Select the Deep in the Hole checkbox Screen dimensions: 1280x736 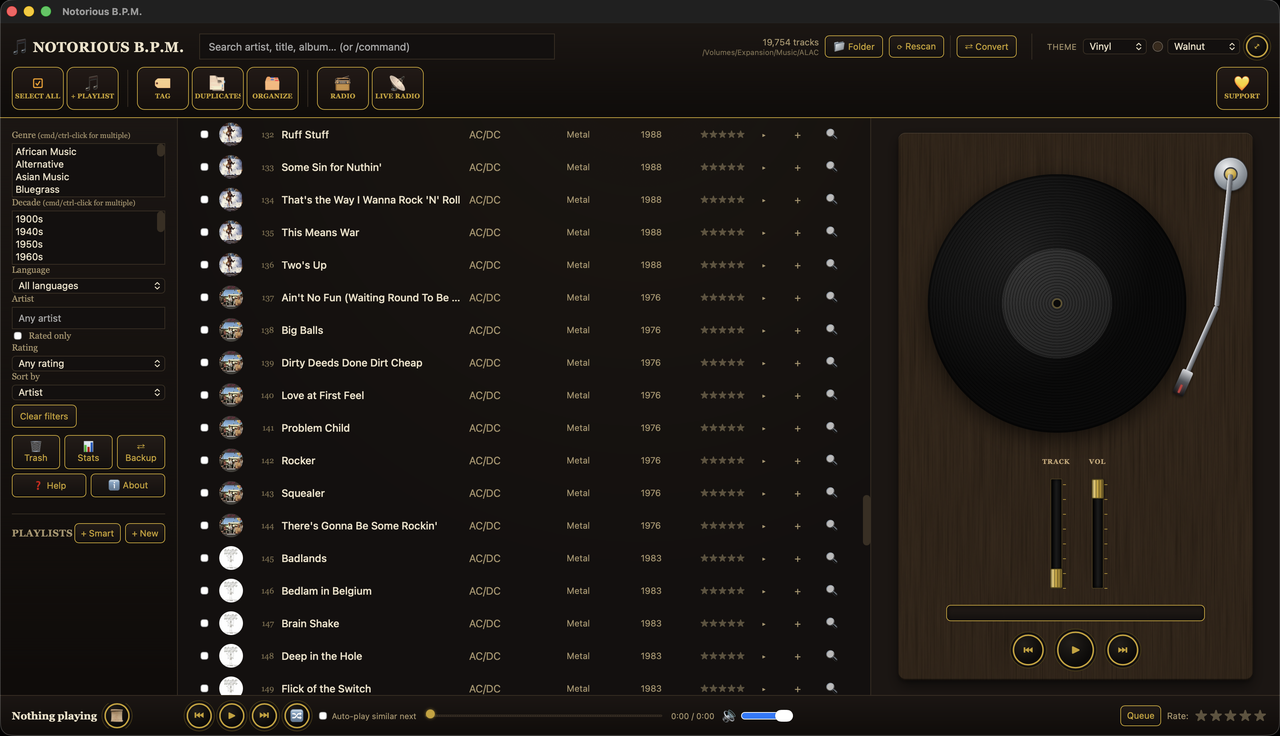pyautogui.click(x=205, y=656)
